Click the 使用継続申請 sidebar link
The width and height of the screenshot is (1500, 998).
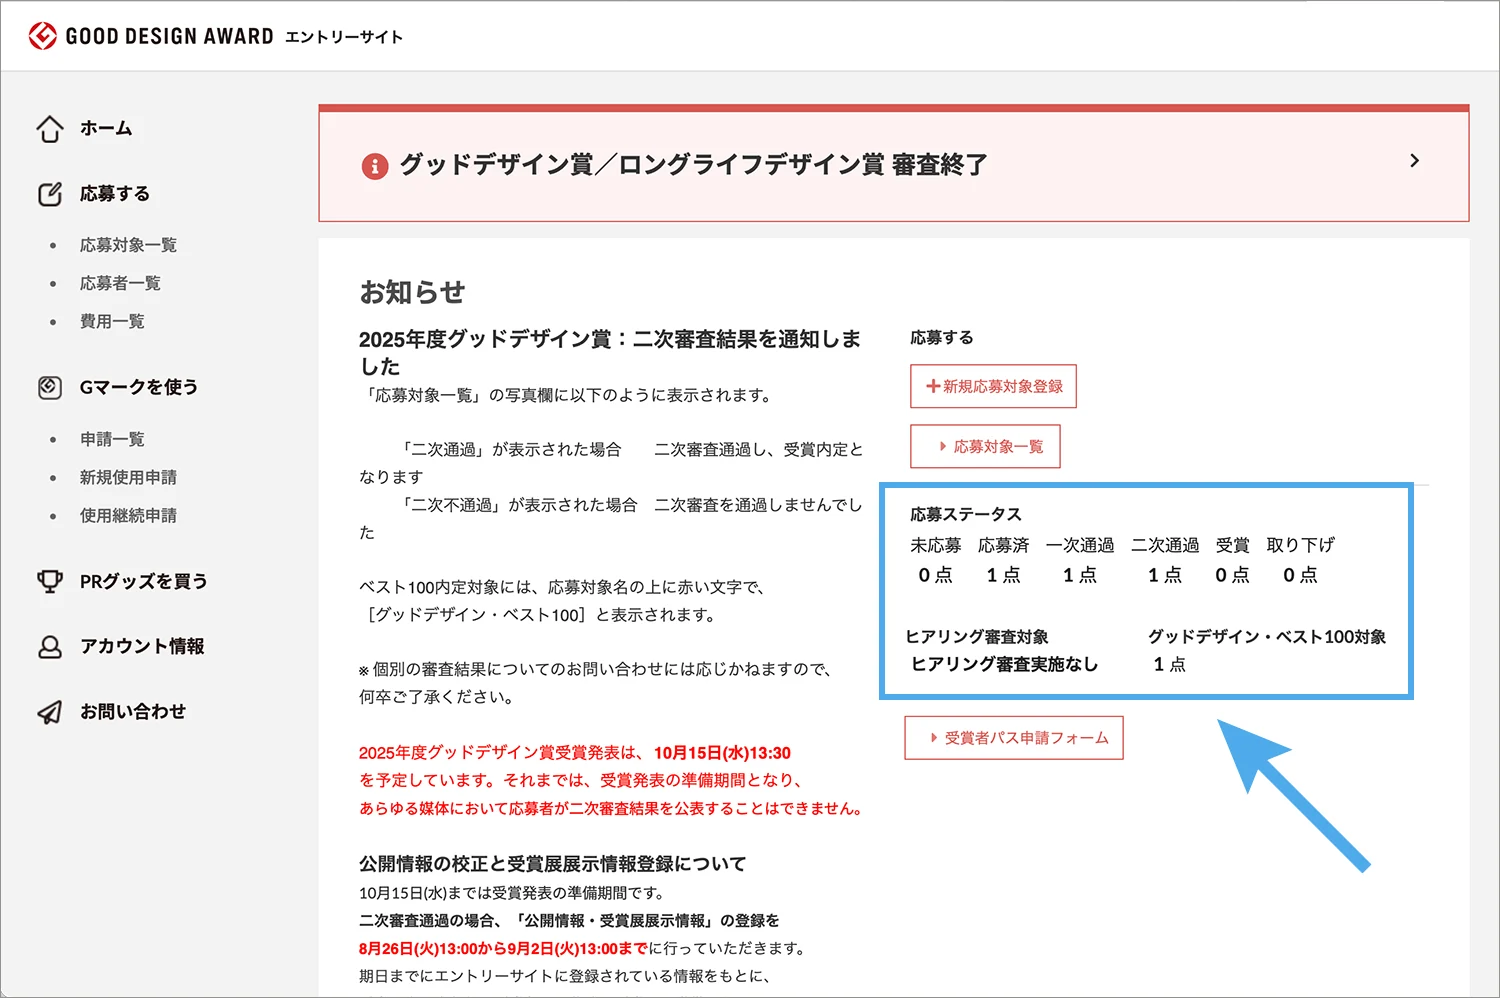pos(128,515)
